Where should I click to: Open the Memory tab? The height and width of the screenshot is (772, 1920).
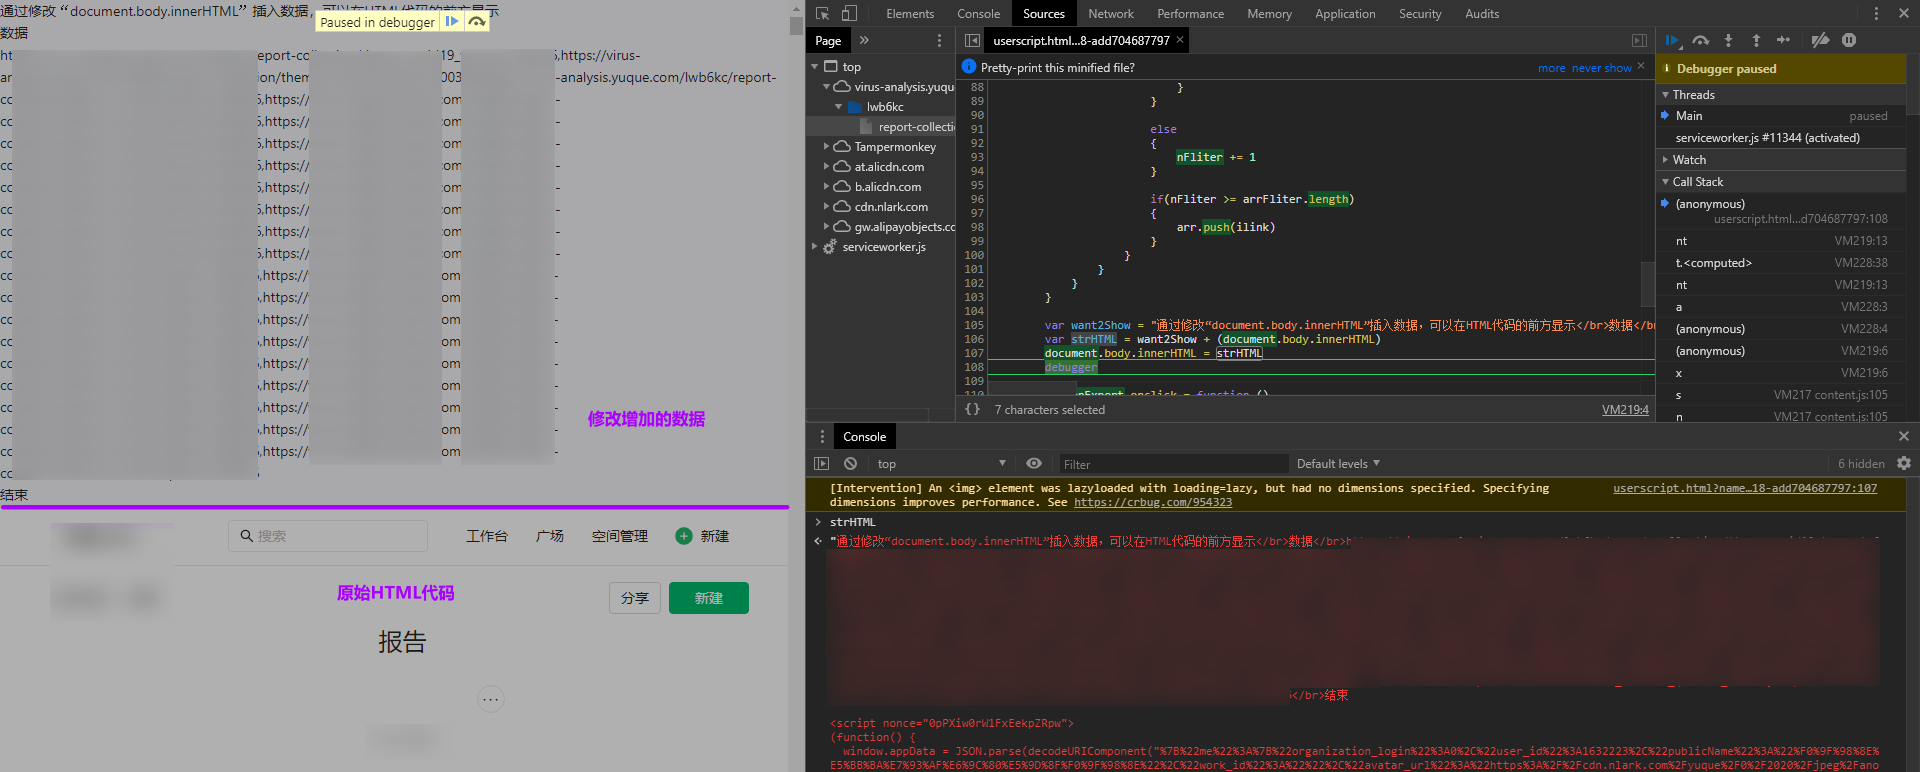click(x=1269, y=14)
